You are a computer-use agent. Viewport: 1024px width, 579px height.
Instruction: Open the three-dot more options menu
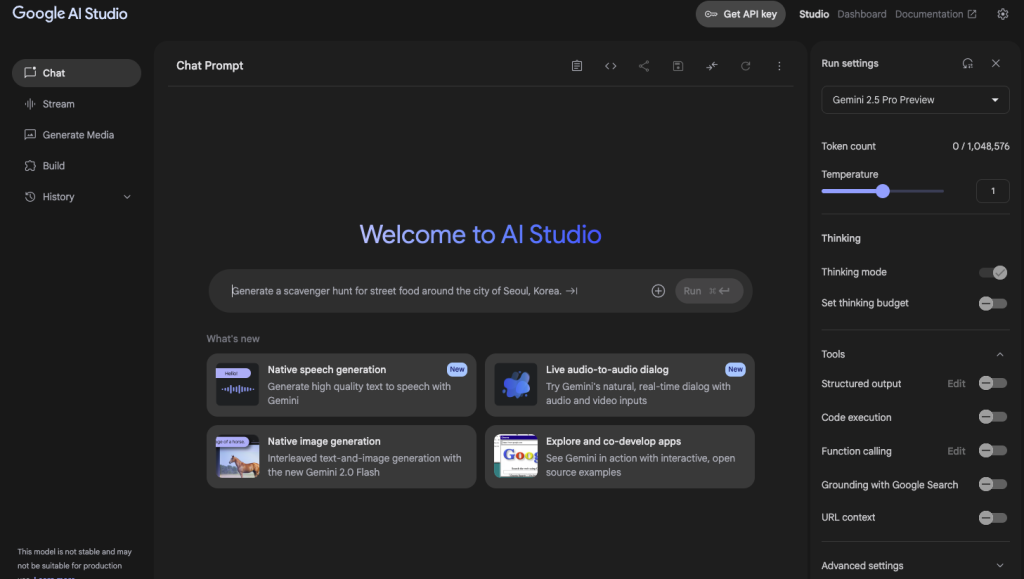(x=779, y=66)
